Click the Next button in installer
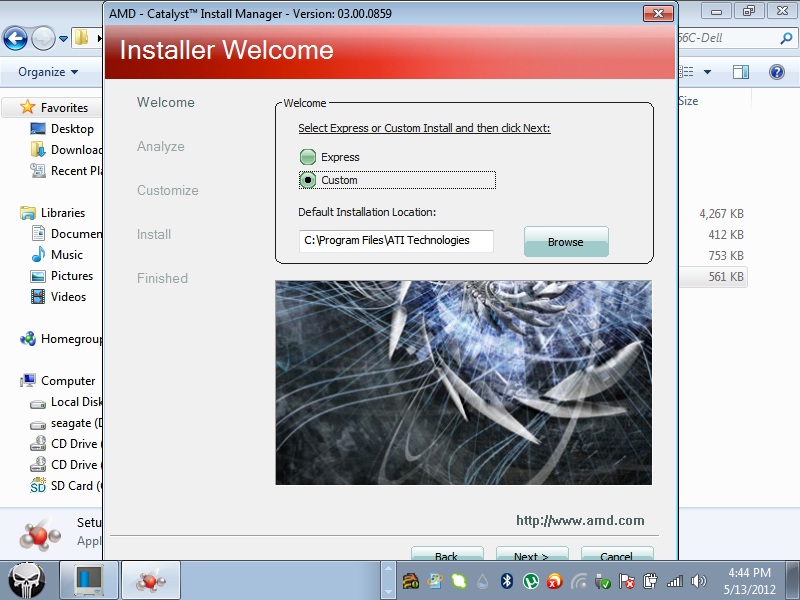The height and width of the screenshot is (600, 800). tap(532, 554)
